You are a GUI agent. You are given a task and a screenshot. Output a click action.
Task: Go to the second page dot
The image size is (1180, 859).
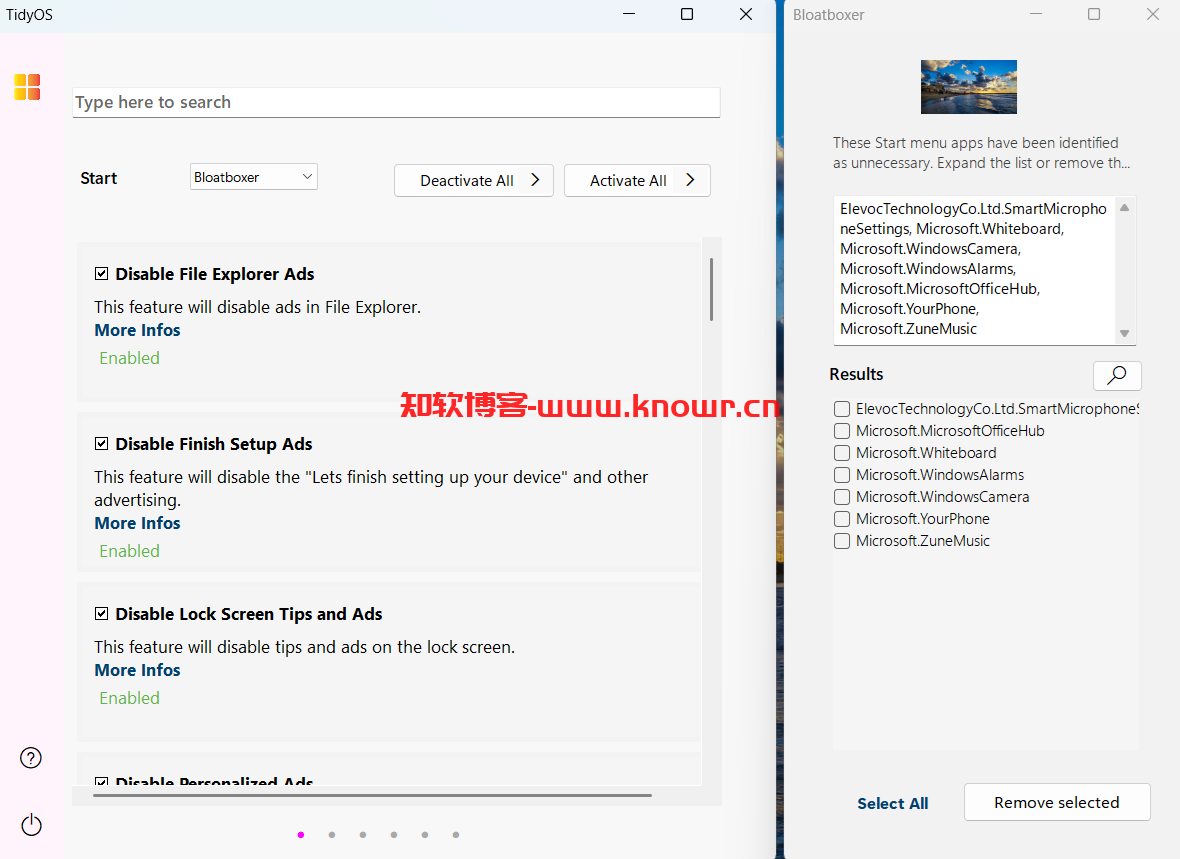click(332, 835)
